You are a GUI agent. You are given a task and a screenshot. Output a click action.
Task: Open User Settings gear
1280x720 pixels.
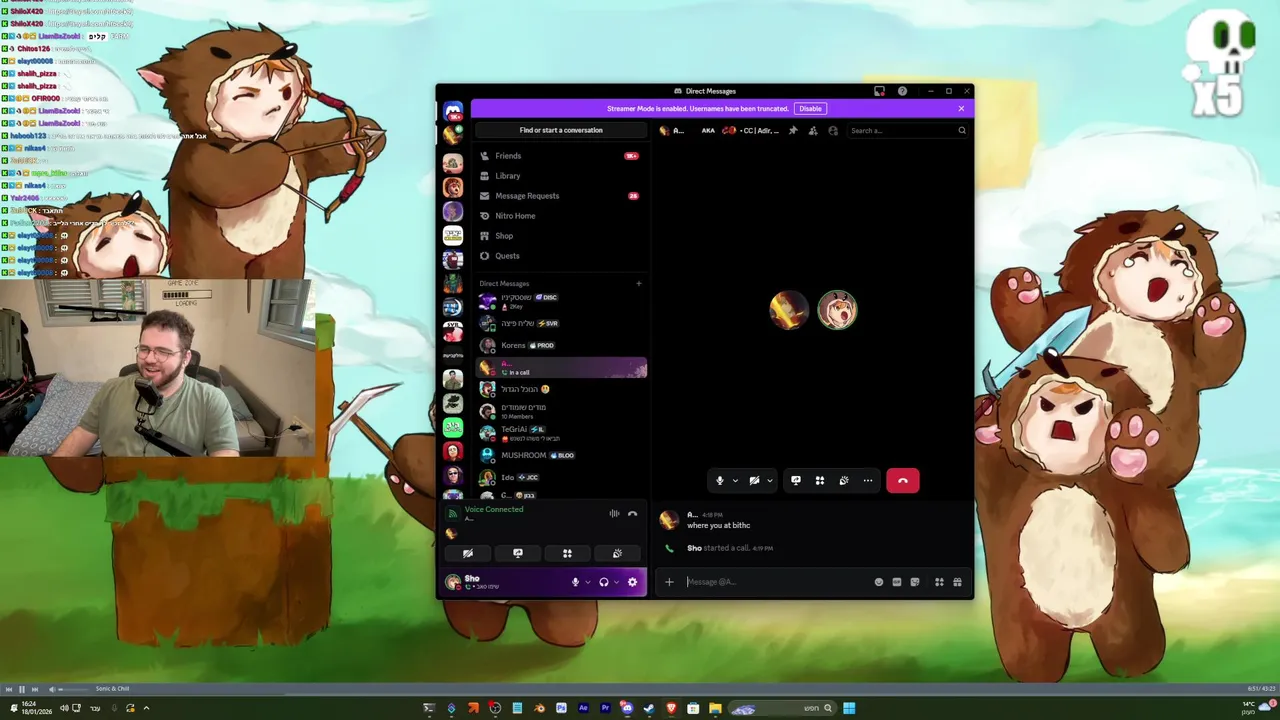632,582
